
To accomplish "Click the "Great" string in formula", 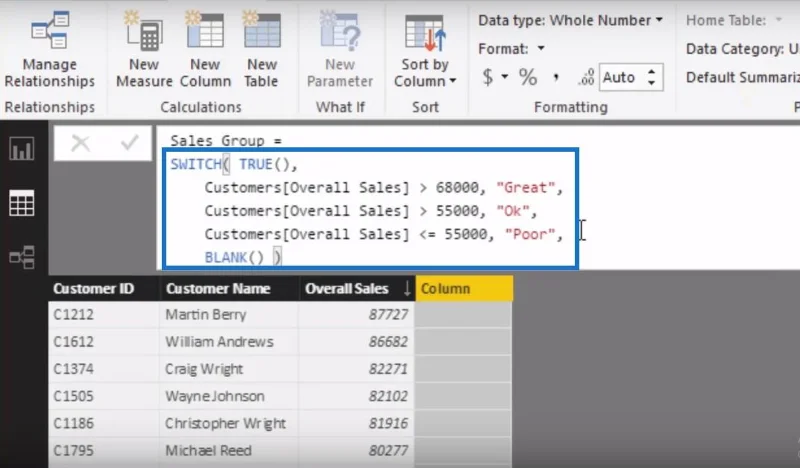I will pyautogui.click(x=526, y=188).
